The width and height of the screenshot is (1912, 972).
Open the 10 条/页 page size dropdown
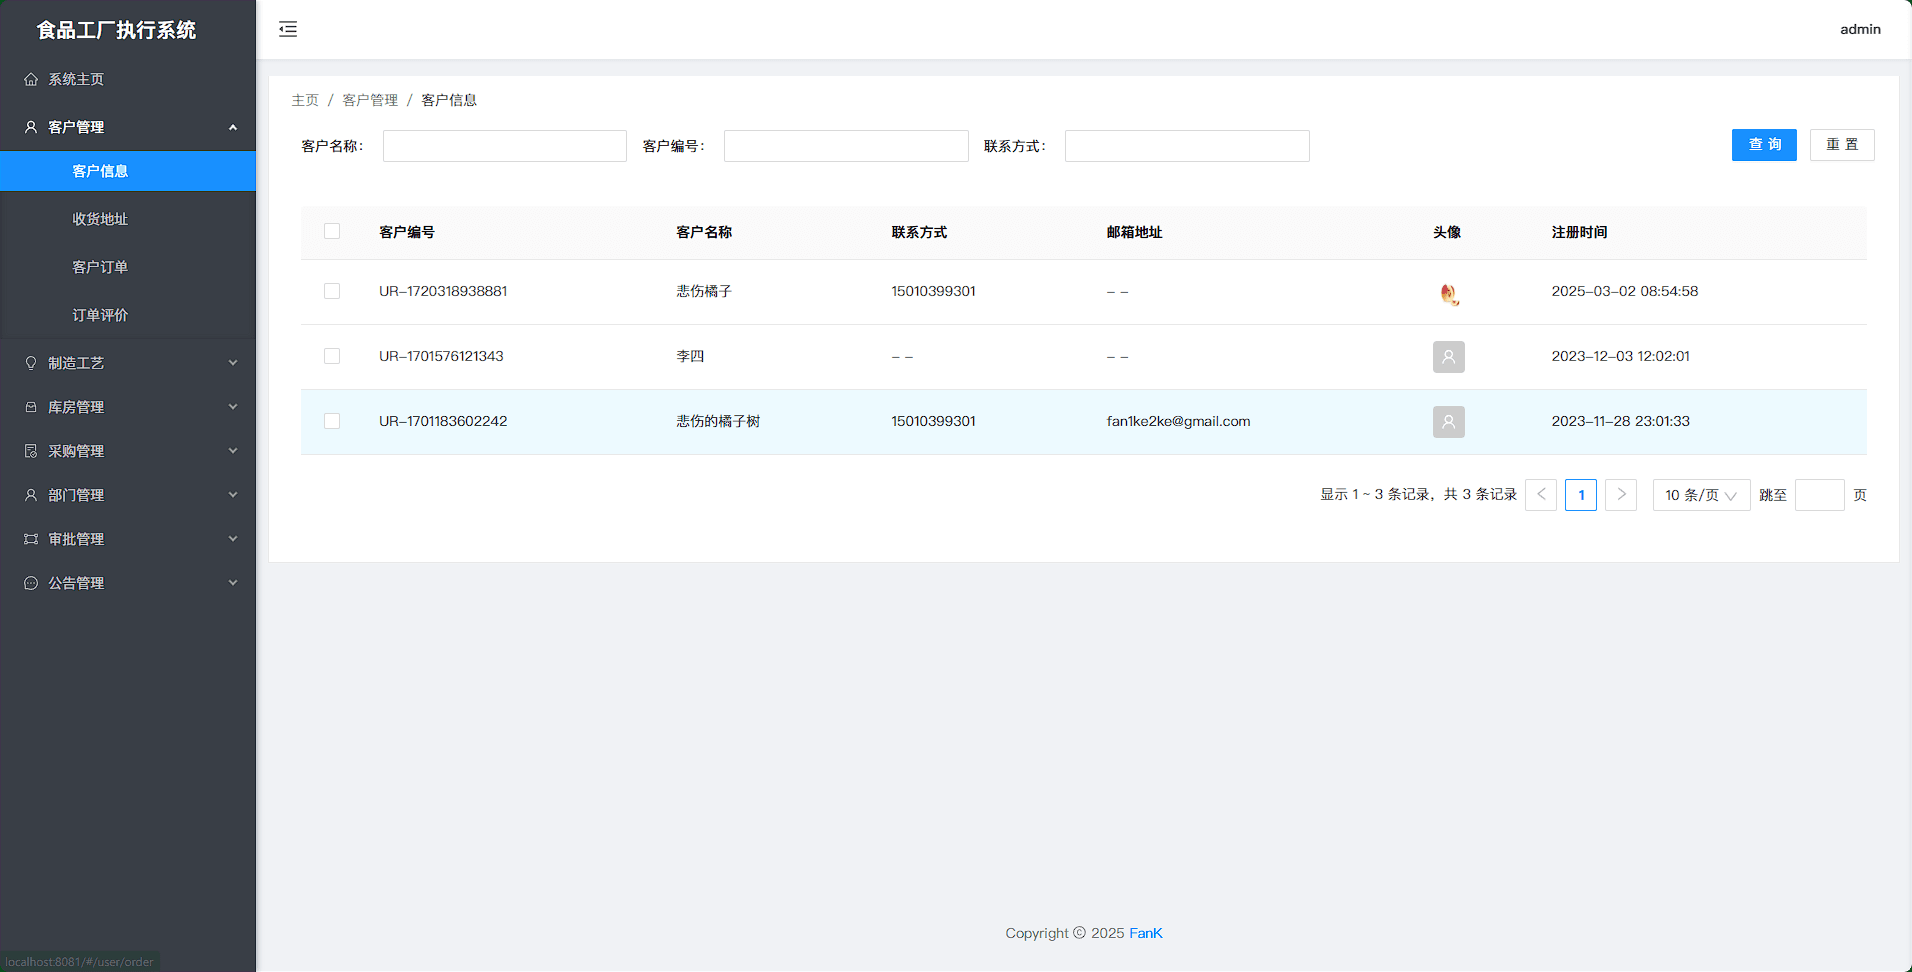click(x=1700, y=495)
